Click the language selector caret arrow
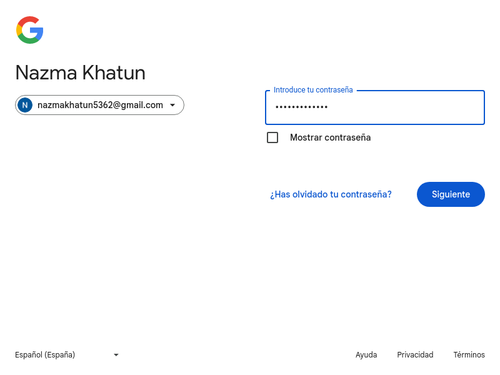 [116, 355]
